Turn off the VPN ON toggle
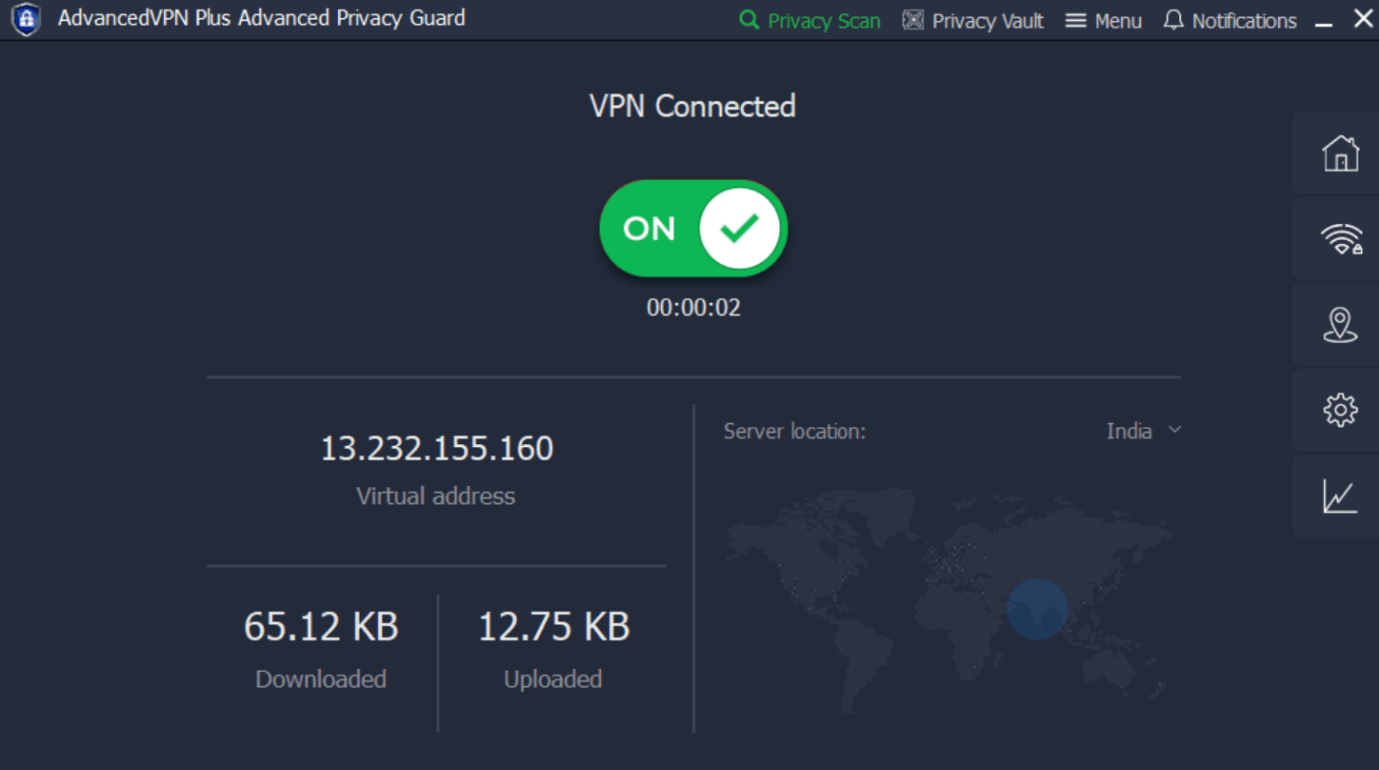Viewport: 1379px width, 770px height. [693, 229]
